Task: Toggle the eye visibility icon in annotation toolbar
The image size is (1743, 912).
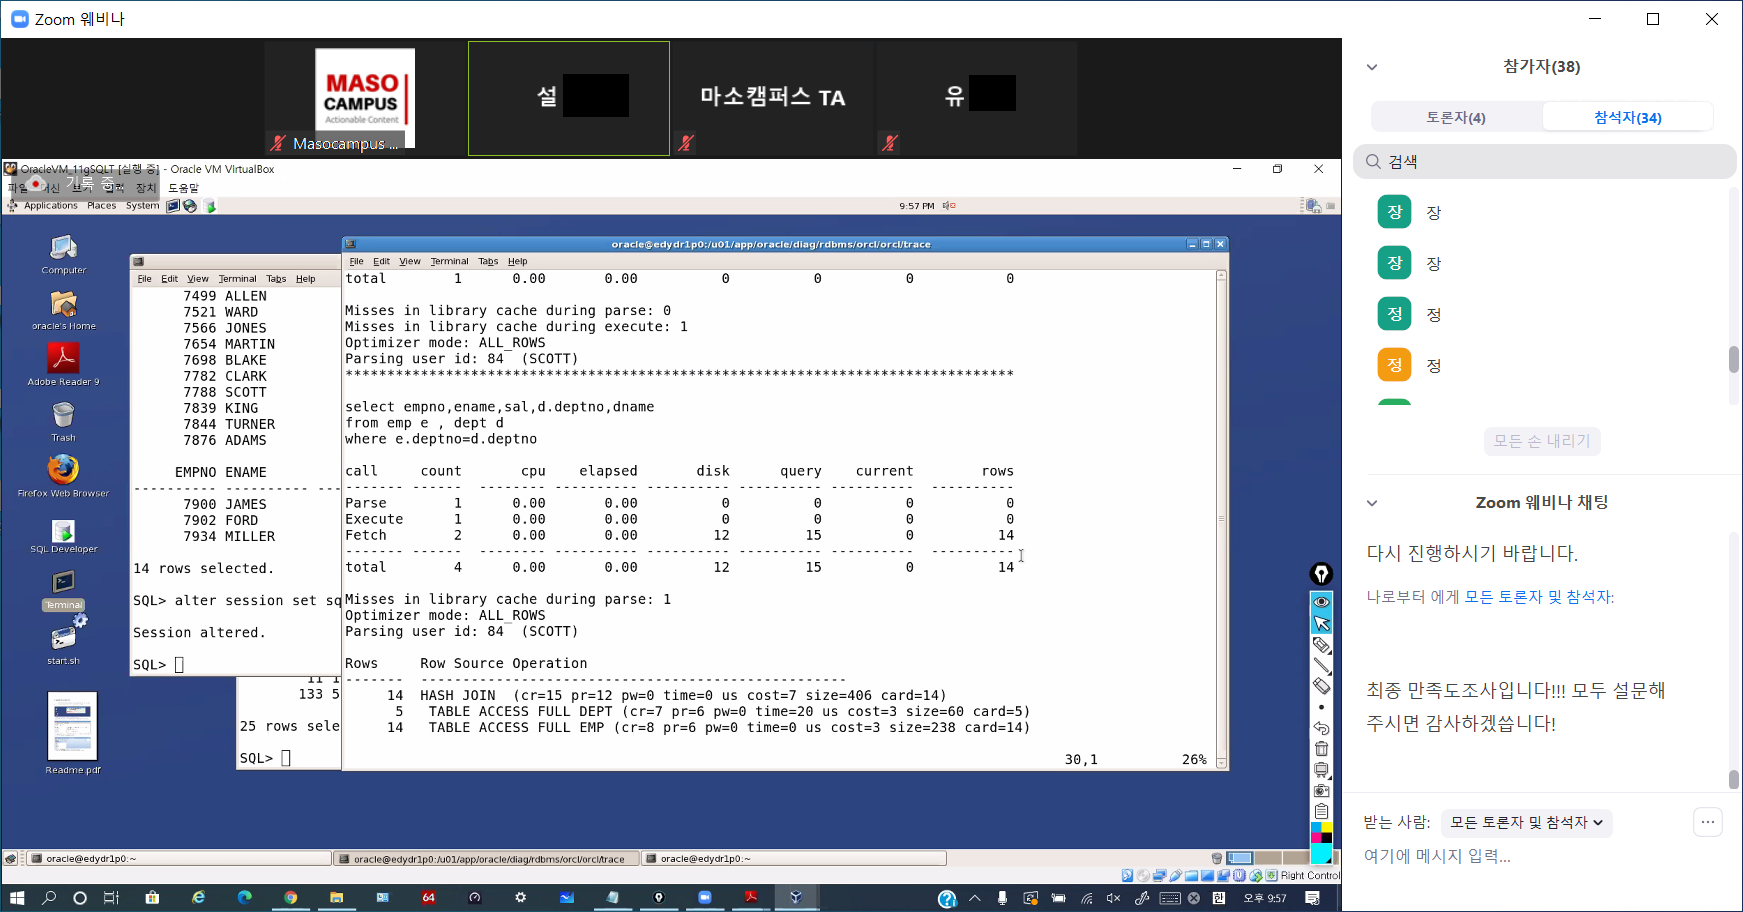Action: click(1321, 602)
